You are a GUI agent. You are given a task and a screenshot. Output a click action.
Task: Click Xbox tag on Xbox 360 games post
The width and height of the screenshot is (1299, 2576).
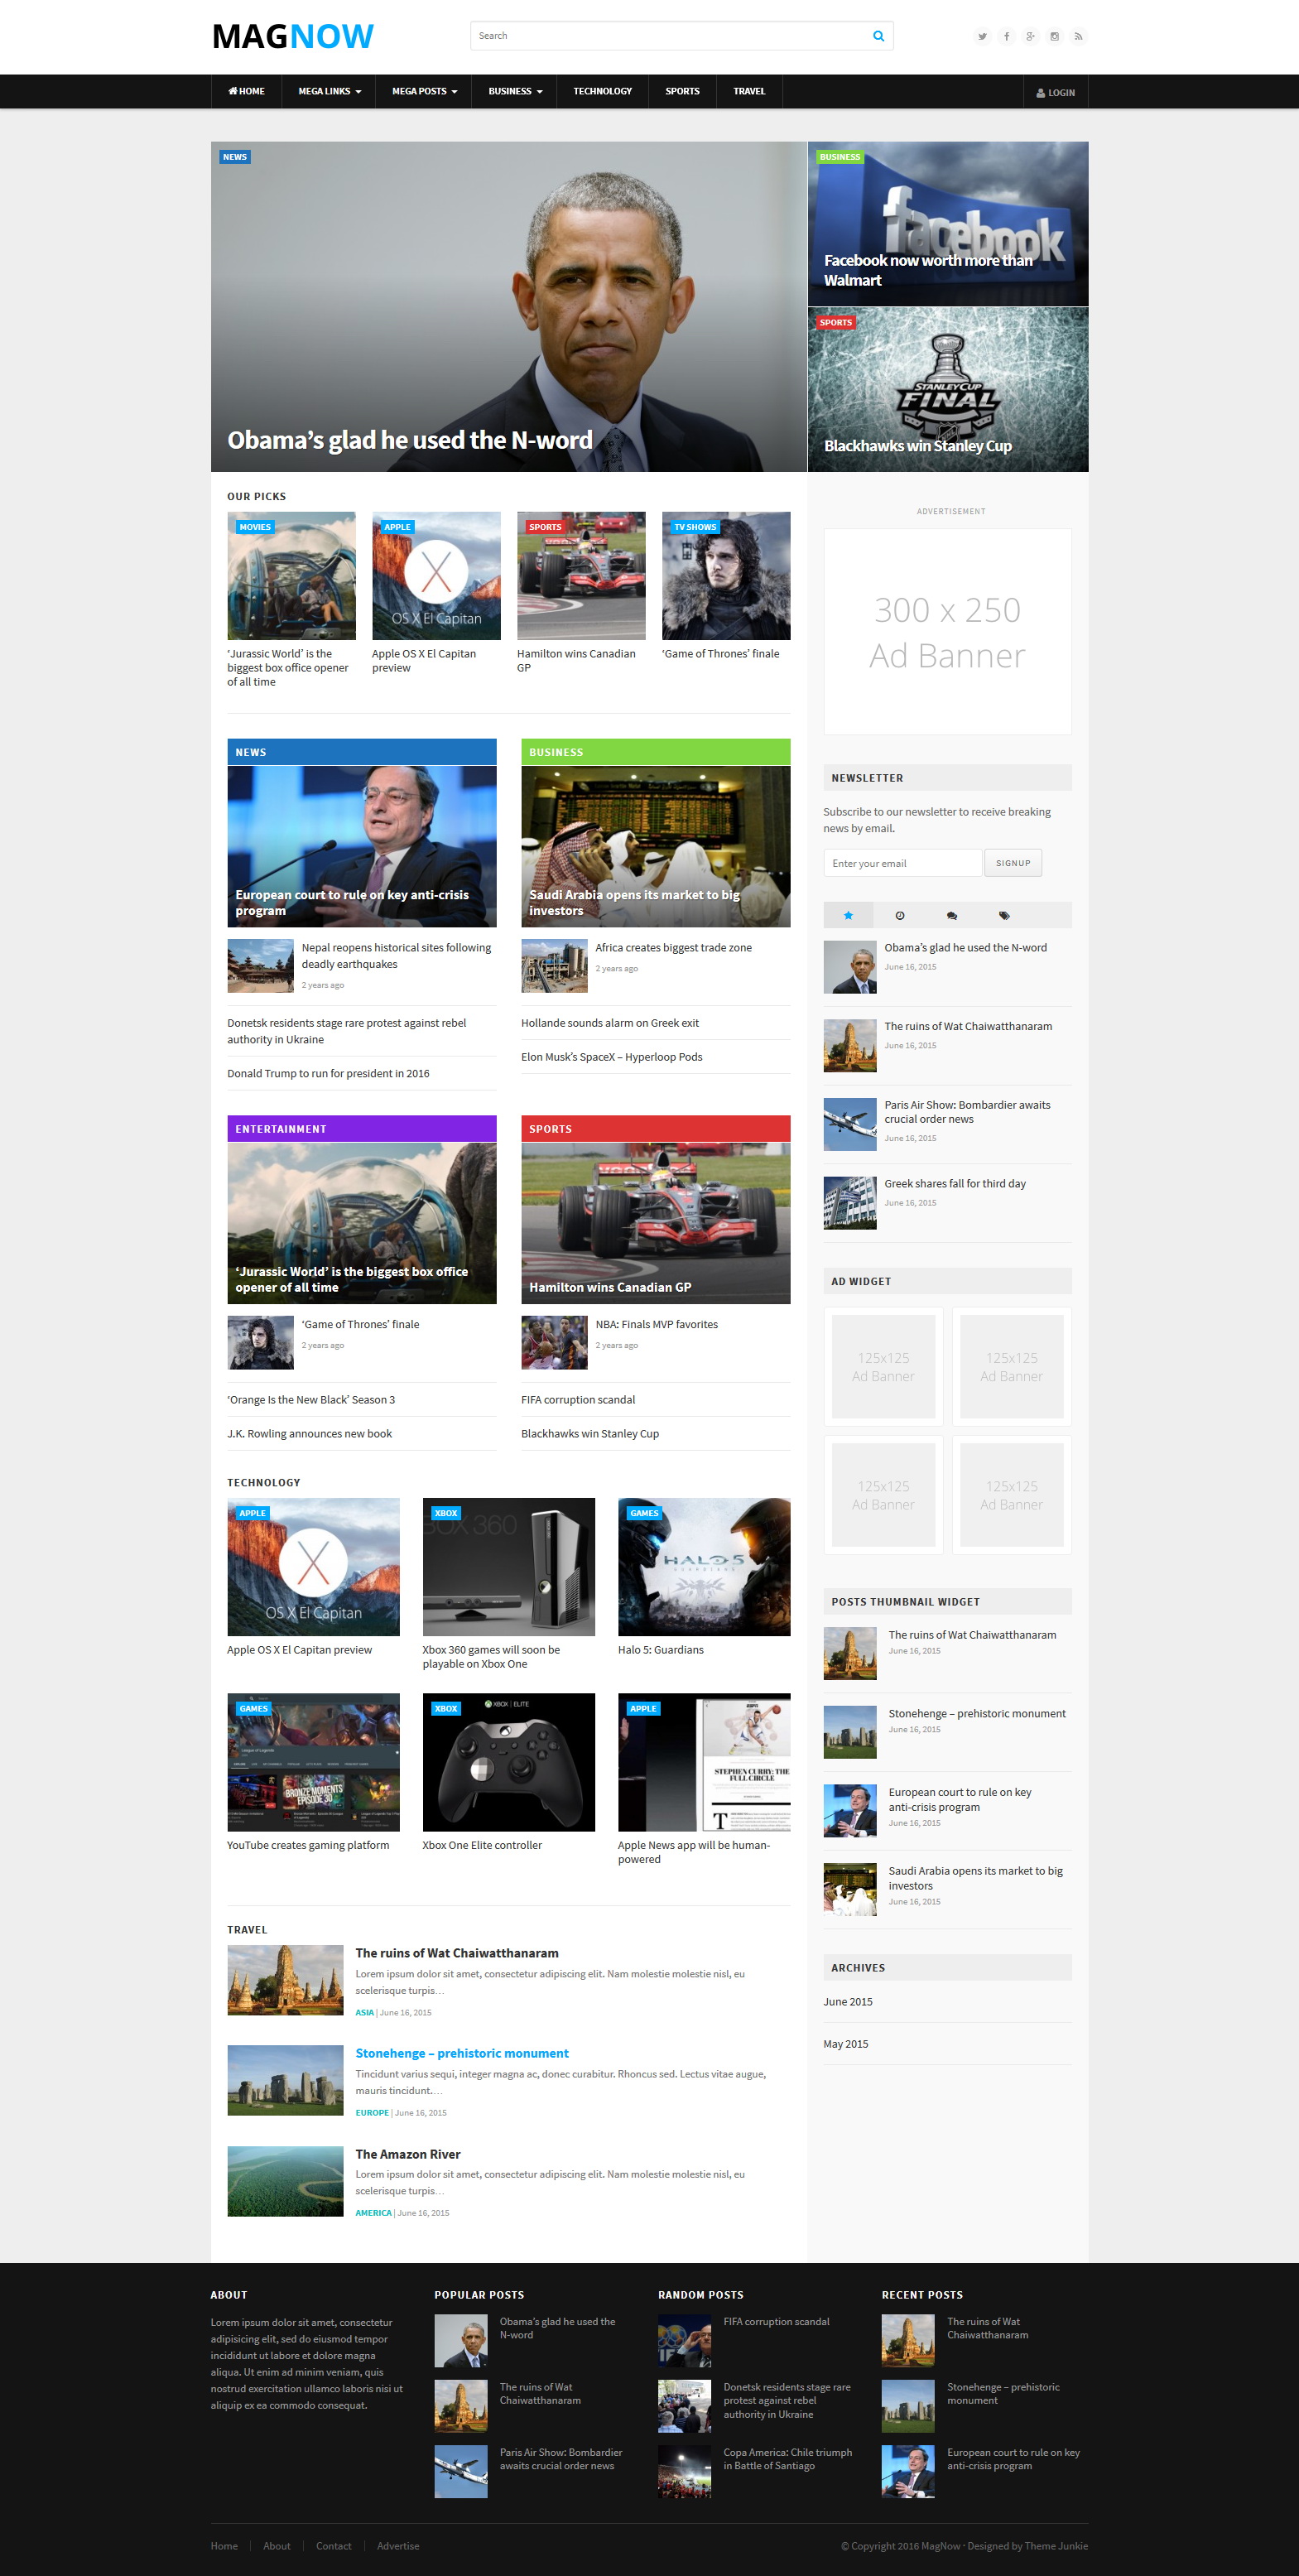pos(446,1513)
